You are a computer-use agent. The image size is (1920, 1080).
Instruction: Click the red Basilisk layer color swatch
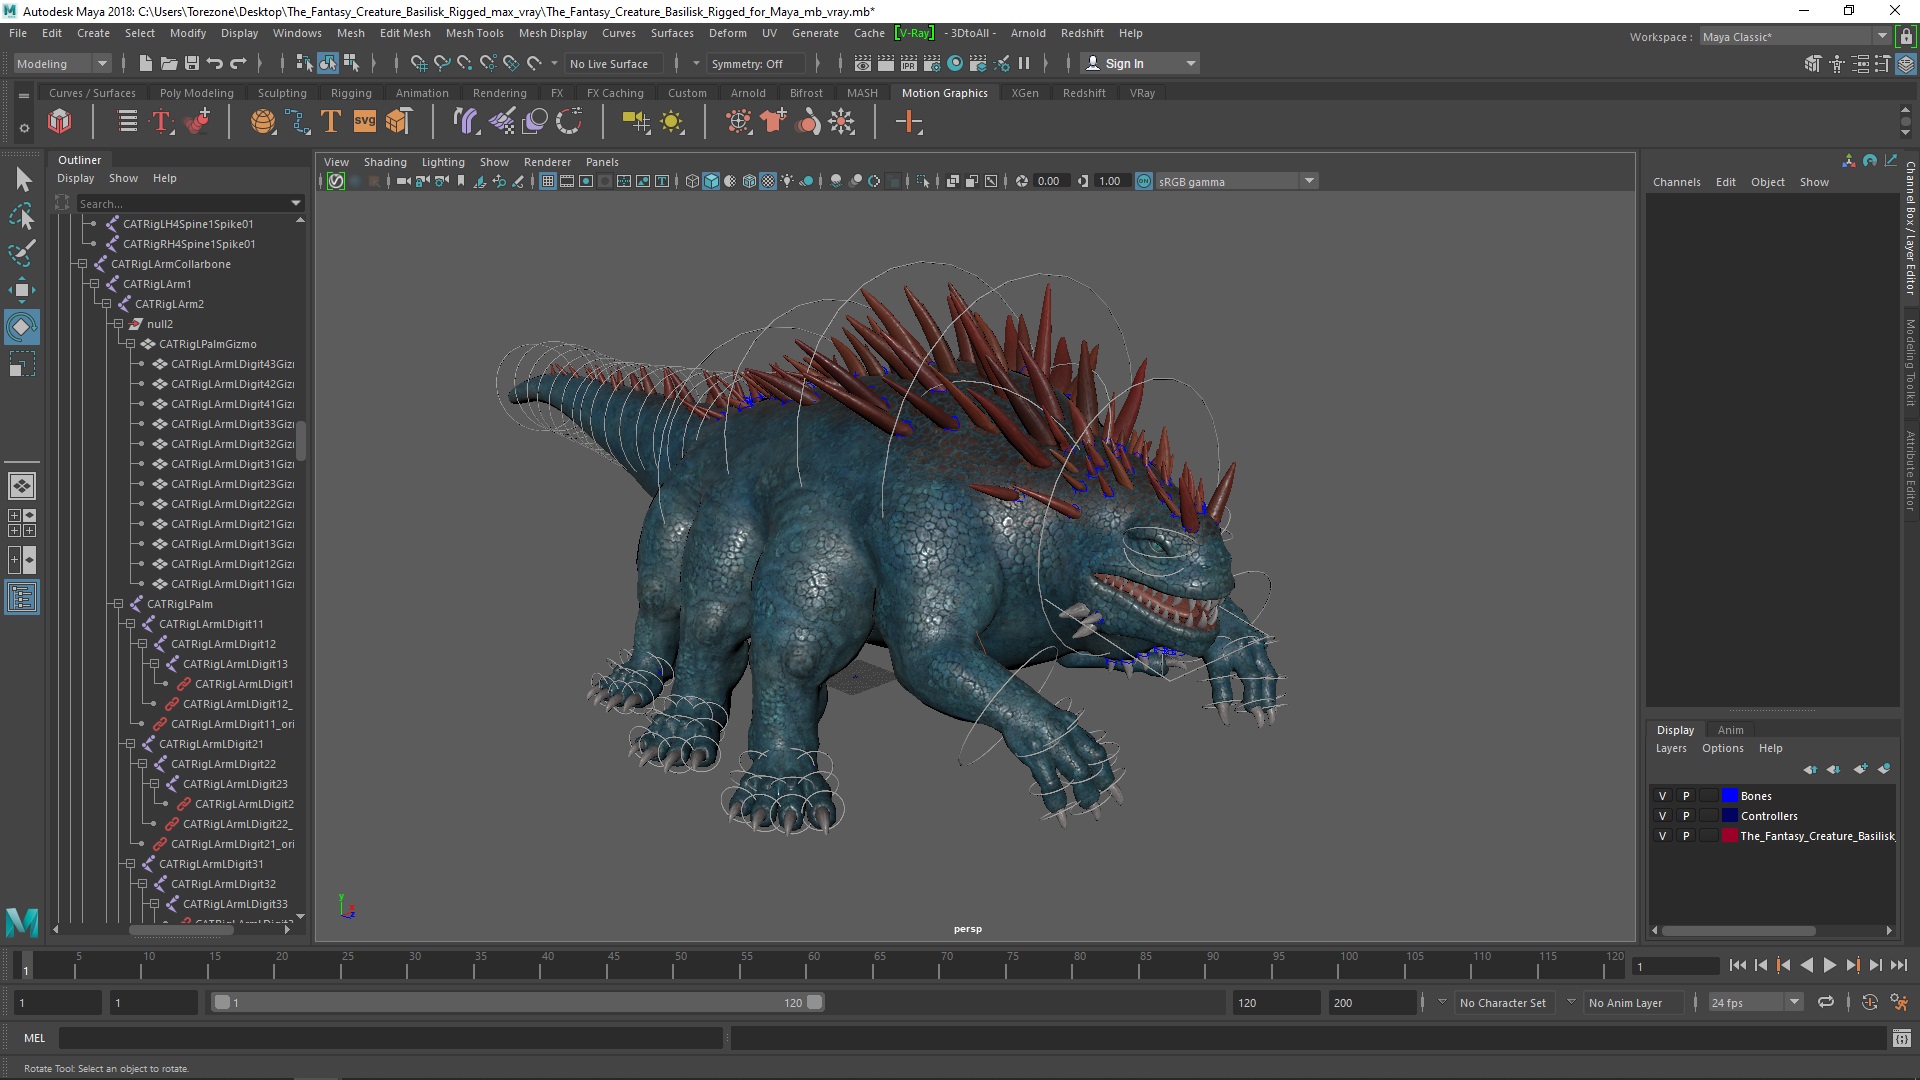1729,836
